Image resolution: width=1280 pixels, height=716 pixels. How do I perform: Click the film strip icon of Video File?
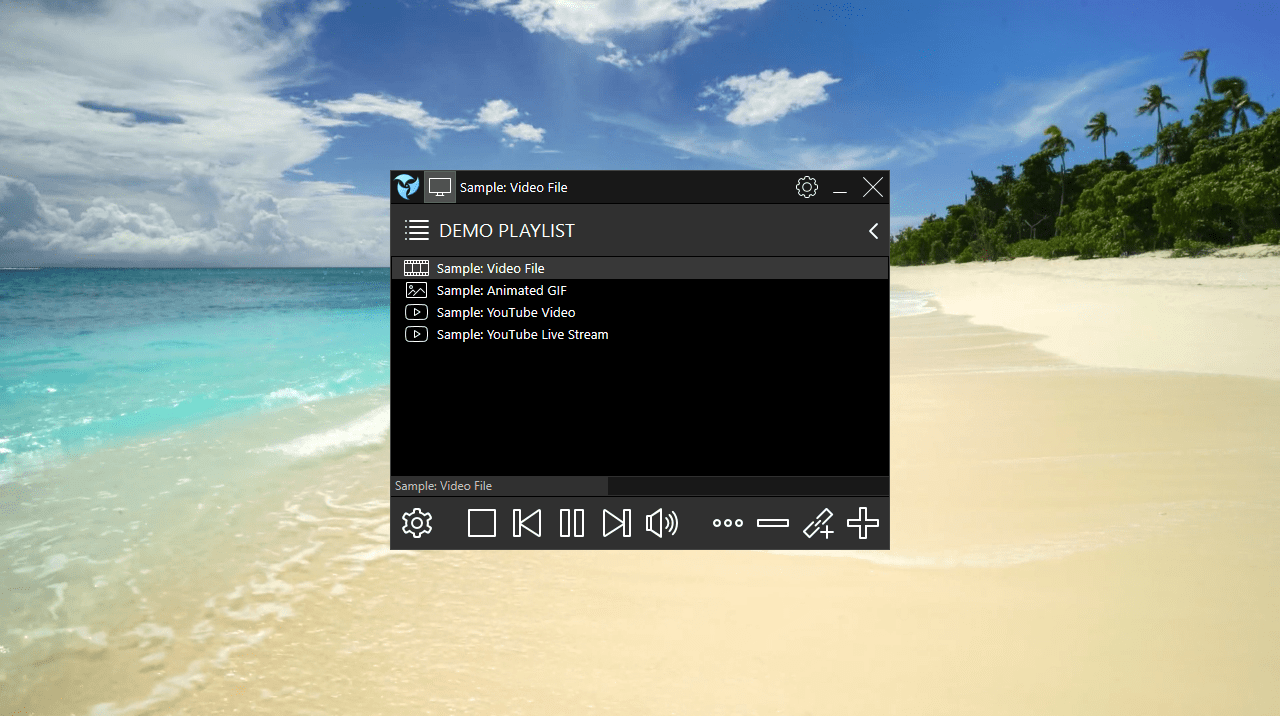[416, 268]
